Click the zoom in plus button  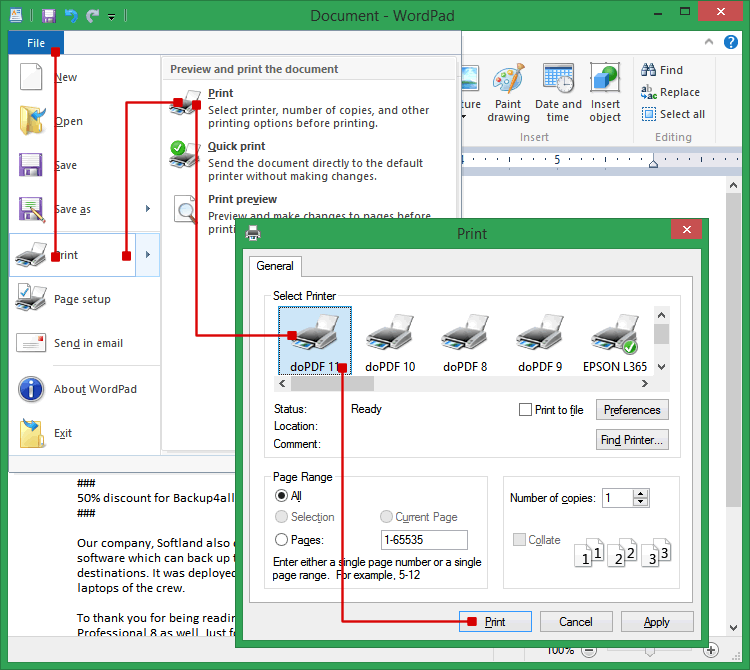tap(711, 650)
